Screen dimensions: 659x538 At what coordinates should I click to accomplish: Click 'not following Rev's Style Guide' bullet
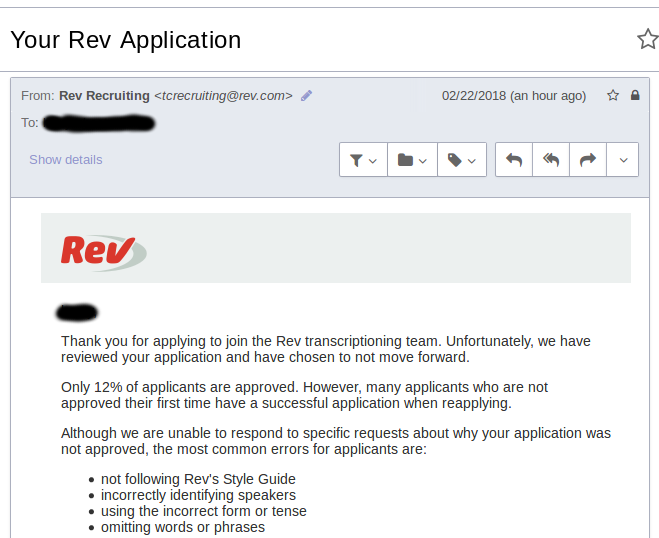pyautogui.click(x=198, y=479)
